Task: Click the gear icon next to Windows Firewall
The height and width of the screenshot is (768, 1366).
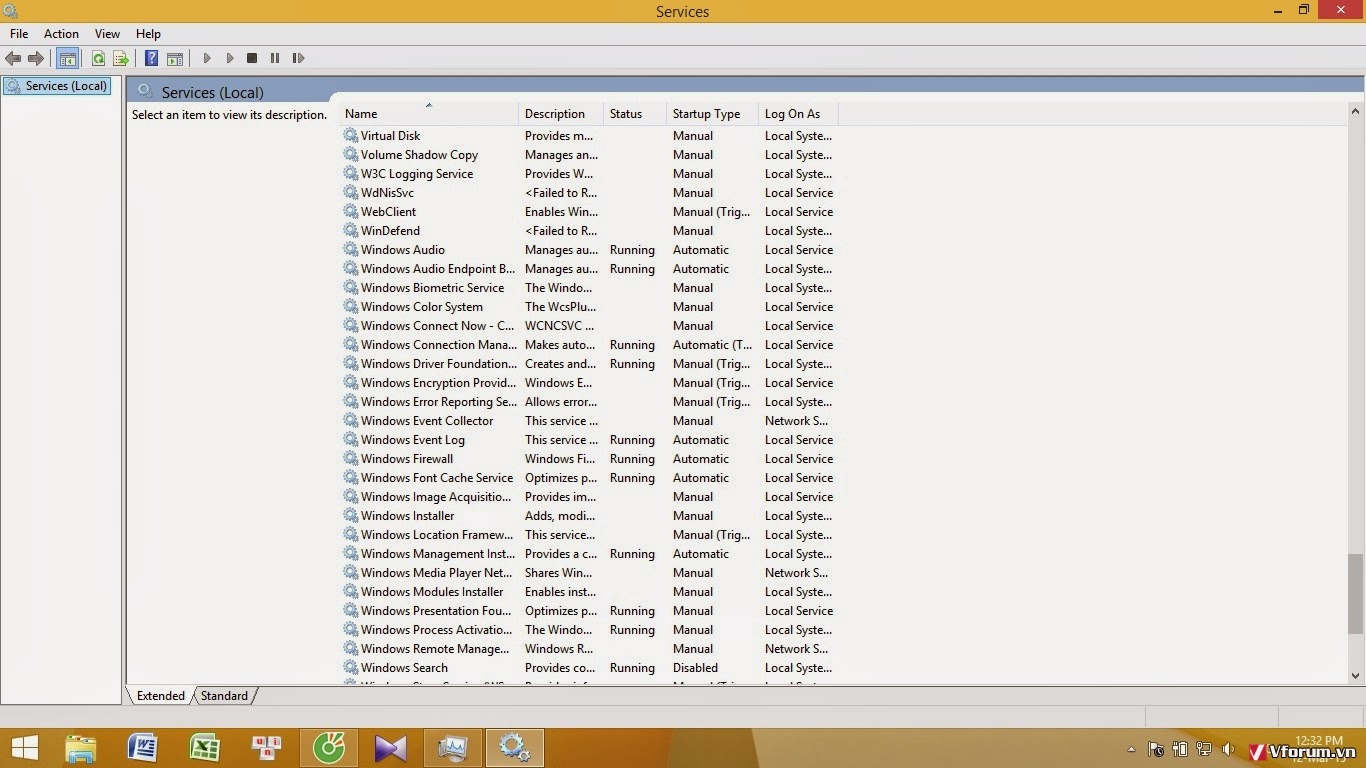Action: pyautogui.click(x=351, y=458)
